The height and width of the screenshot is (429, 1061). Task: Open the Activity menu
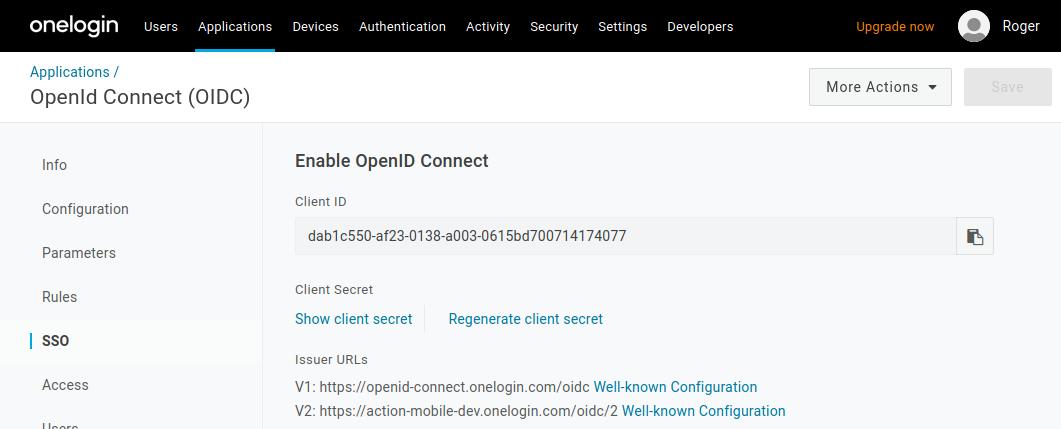pyautogui.click(x=488, y=26)
